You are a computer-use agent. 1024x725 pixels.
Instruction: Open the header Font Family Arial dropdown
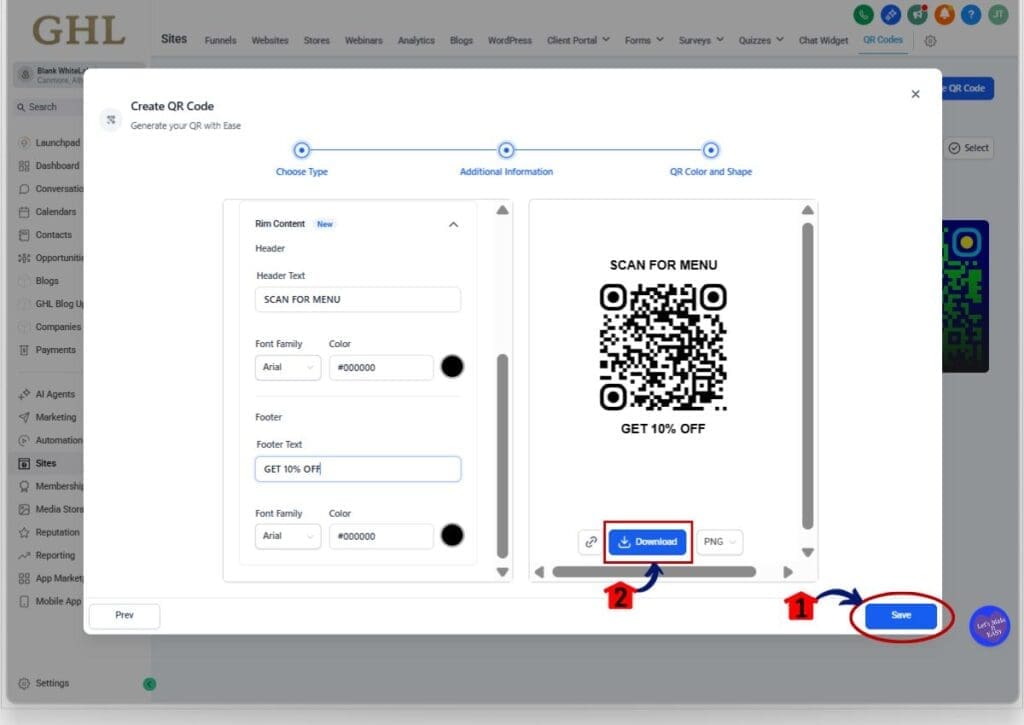point(287,367)
